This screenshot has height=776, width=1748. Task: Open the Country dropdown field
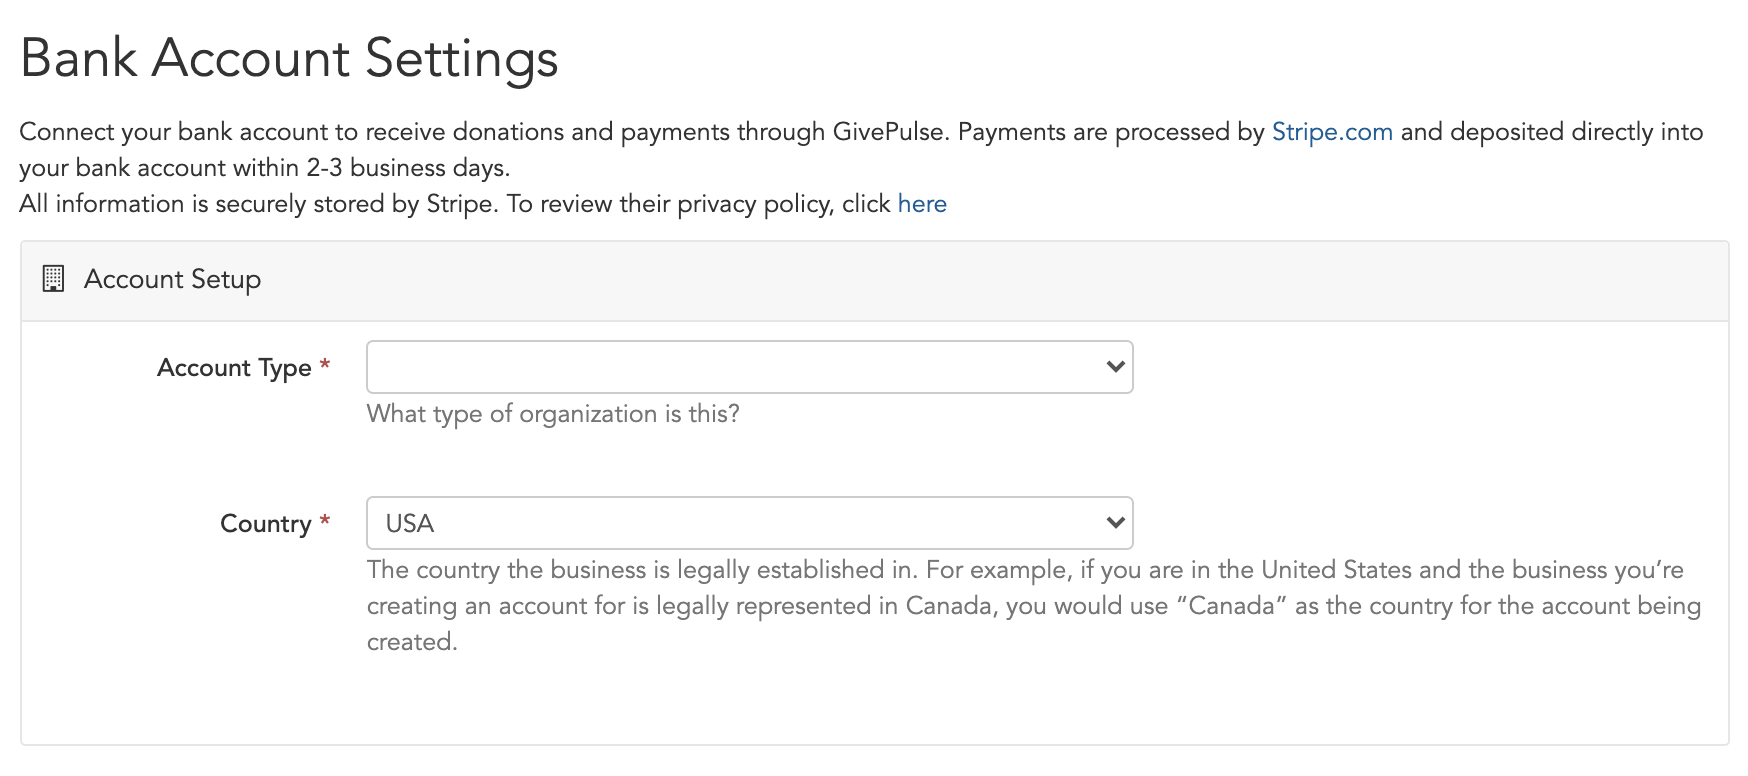pos(750,523)
